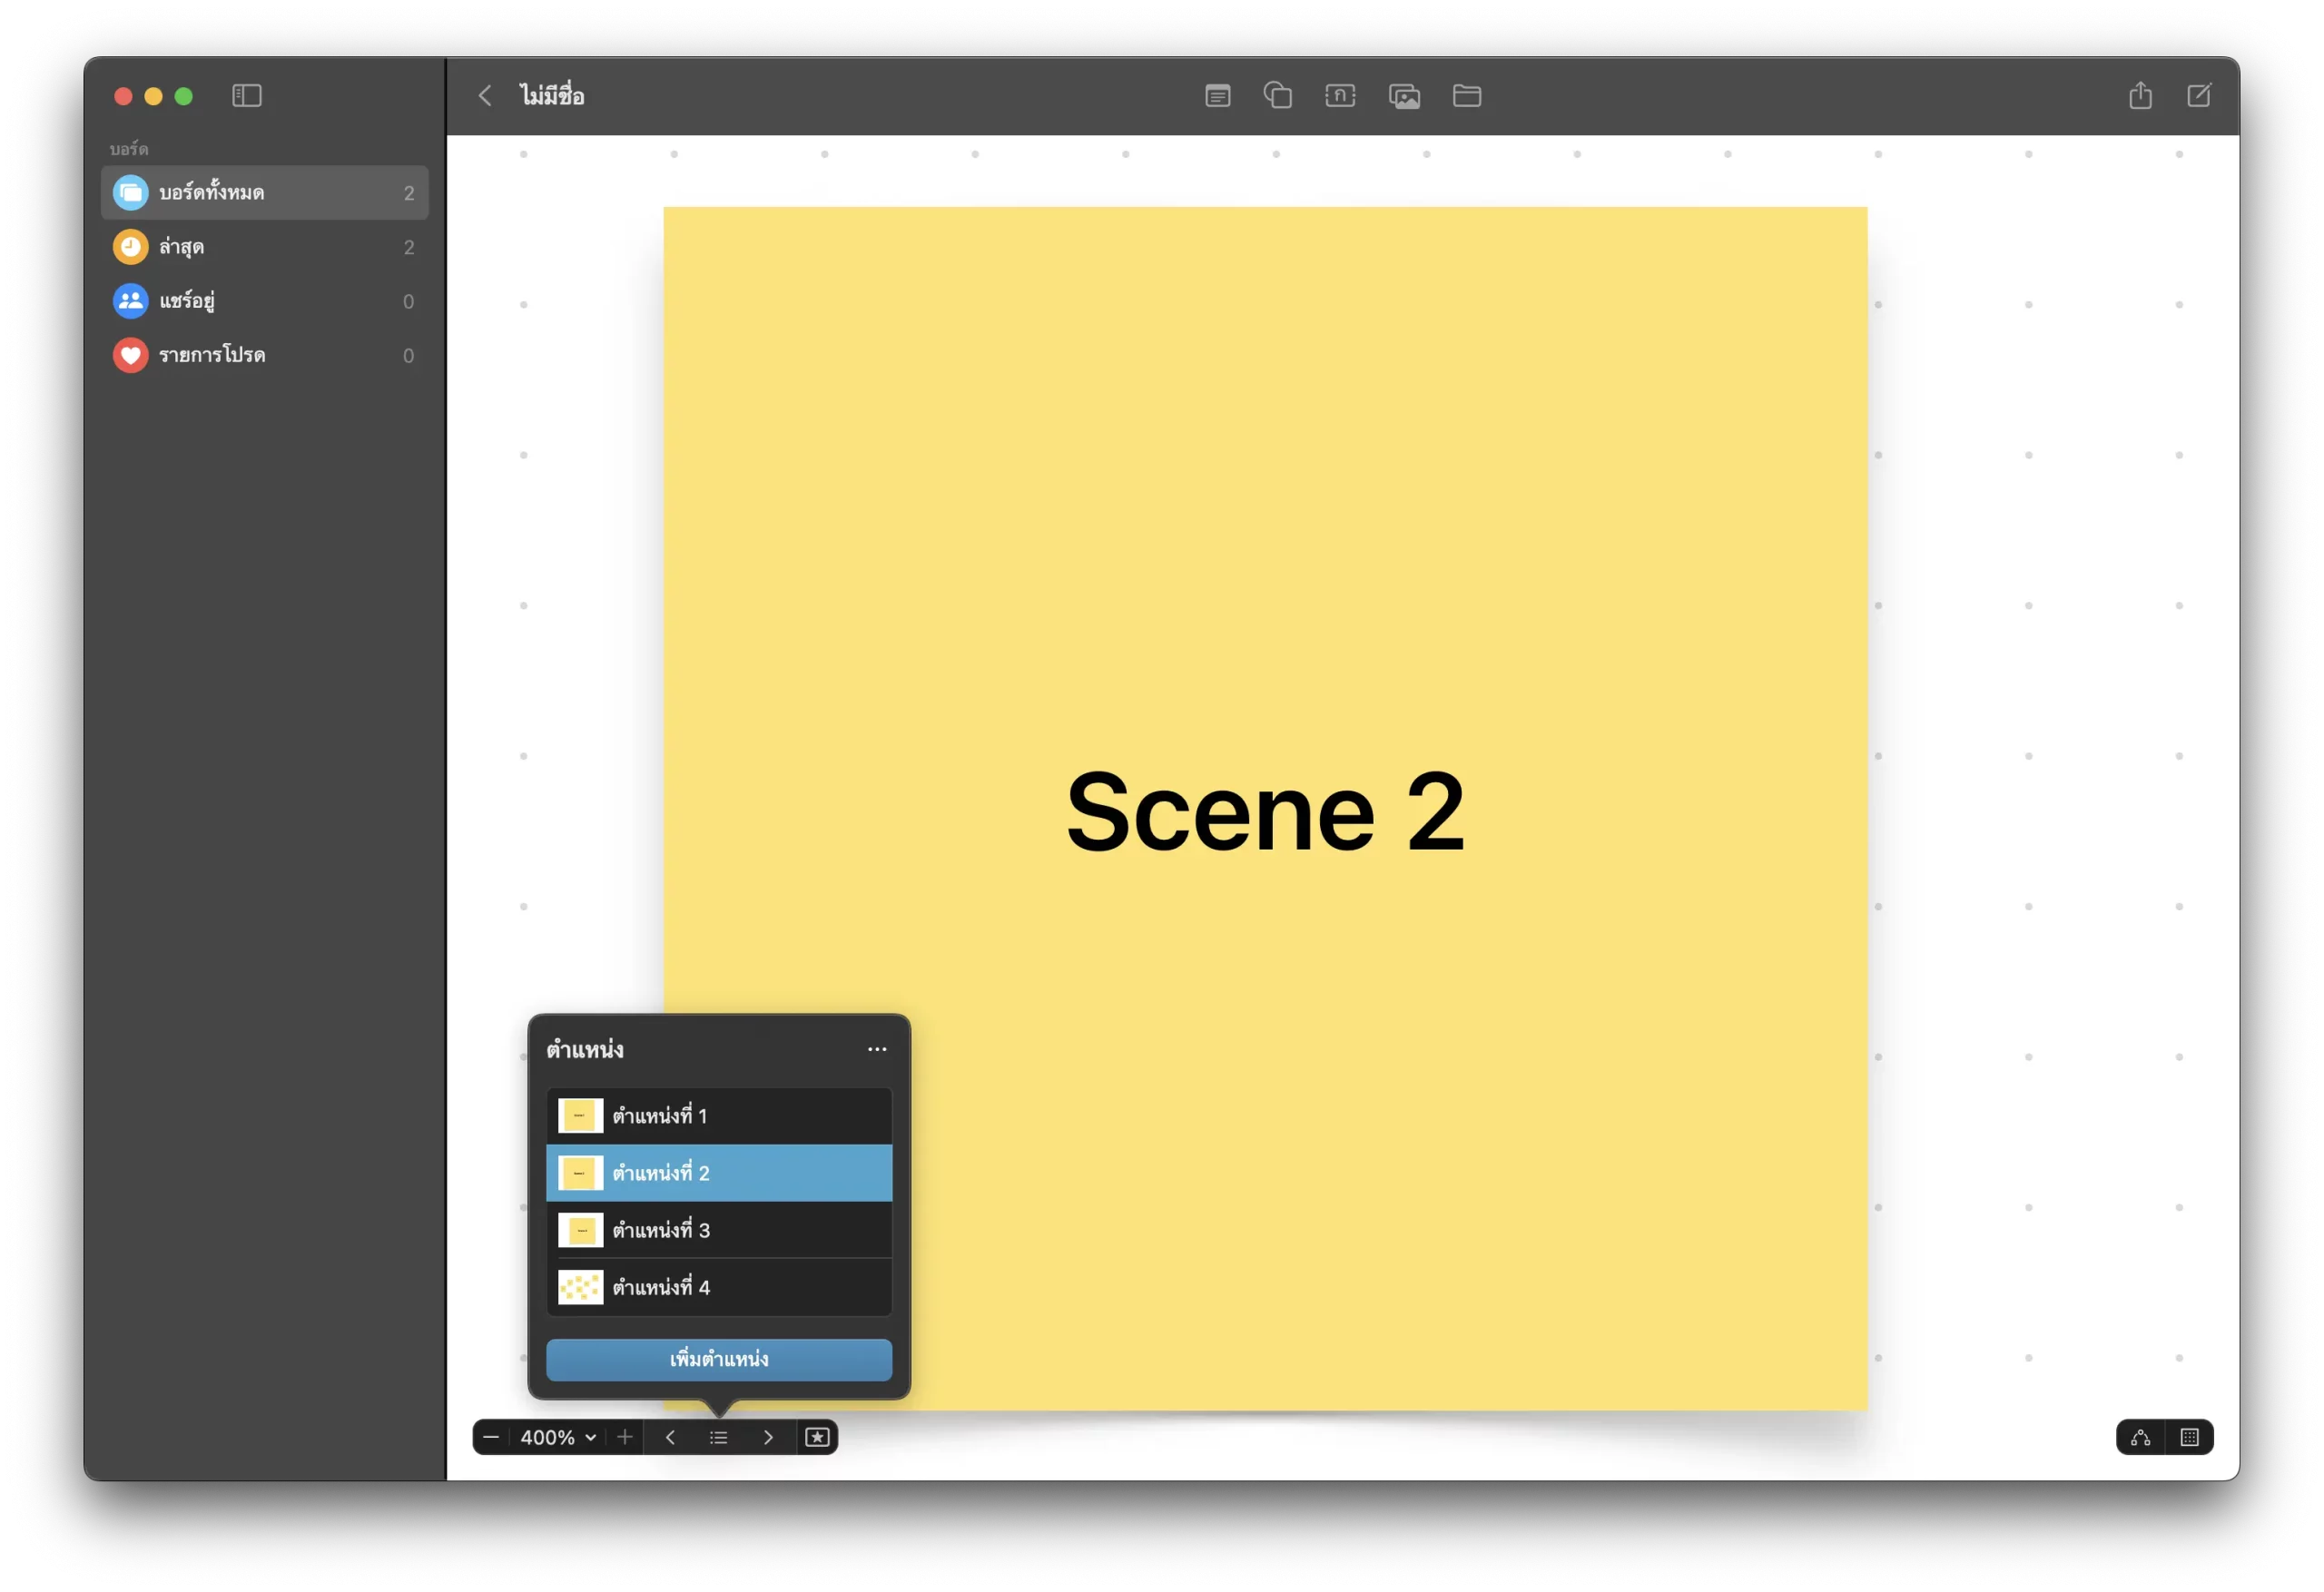This screenshot has height=1592, width=2324.
Task: Toggle the sidebar visibility
Action: pos(247,96)
